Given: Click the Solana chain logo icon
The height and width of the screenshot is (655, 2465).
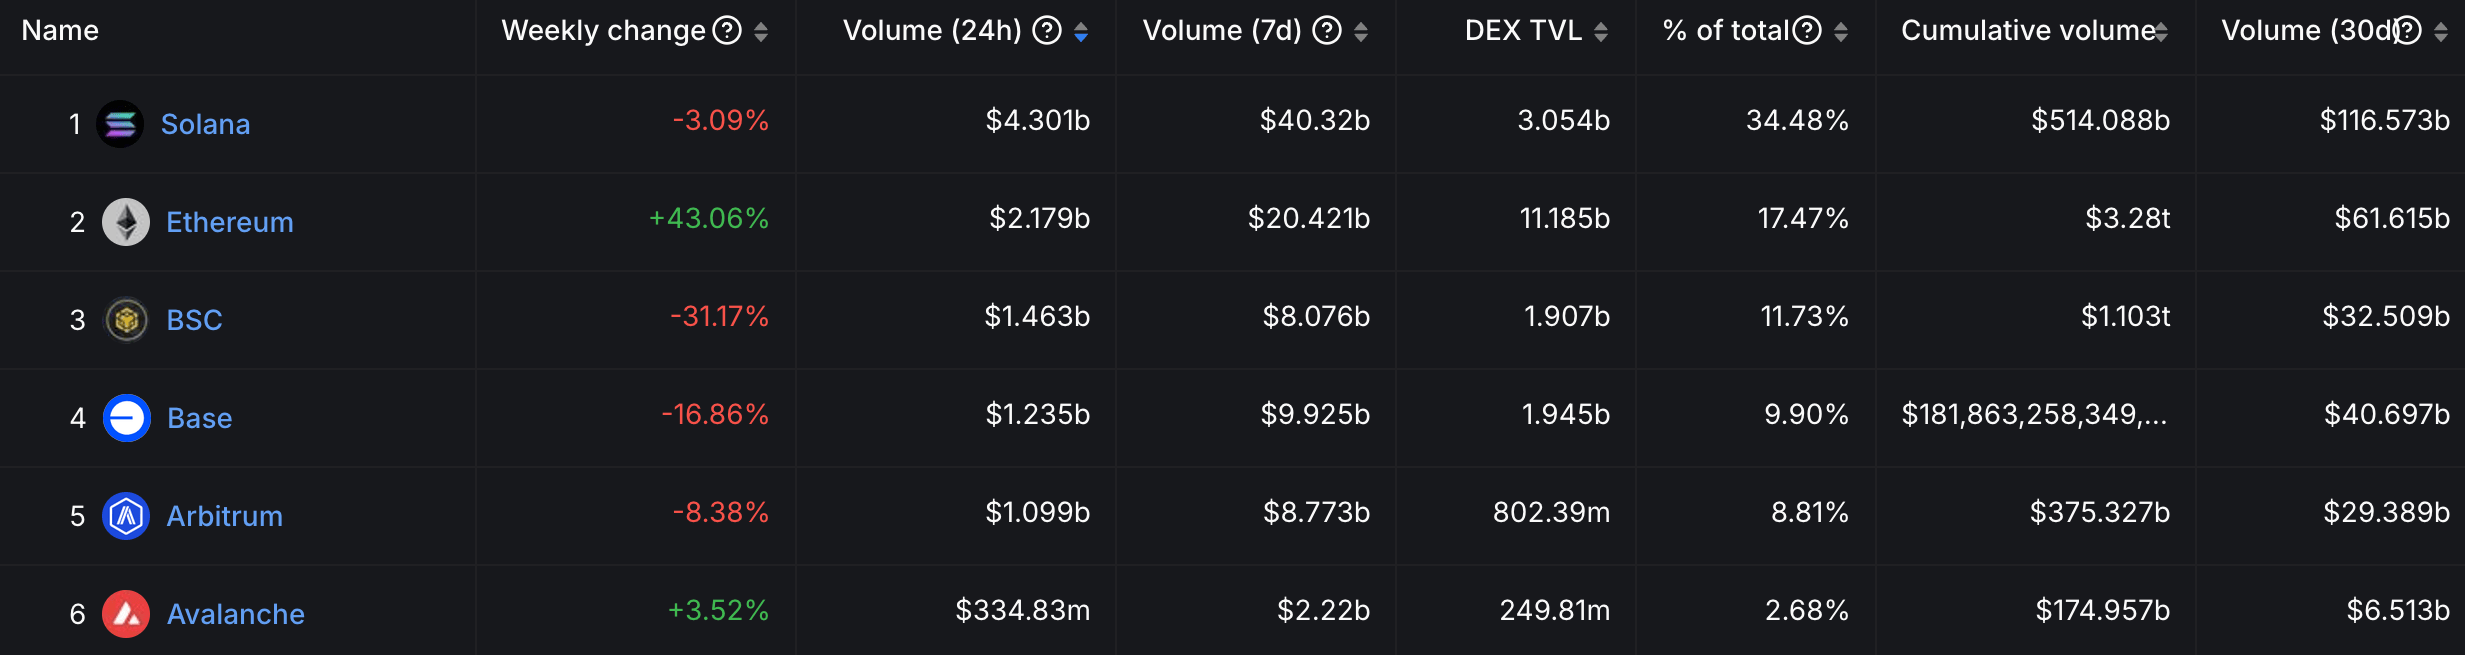Looking at the screenshot, I should (120, 124).
